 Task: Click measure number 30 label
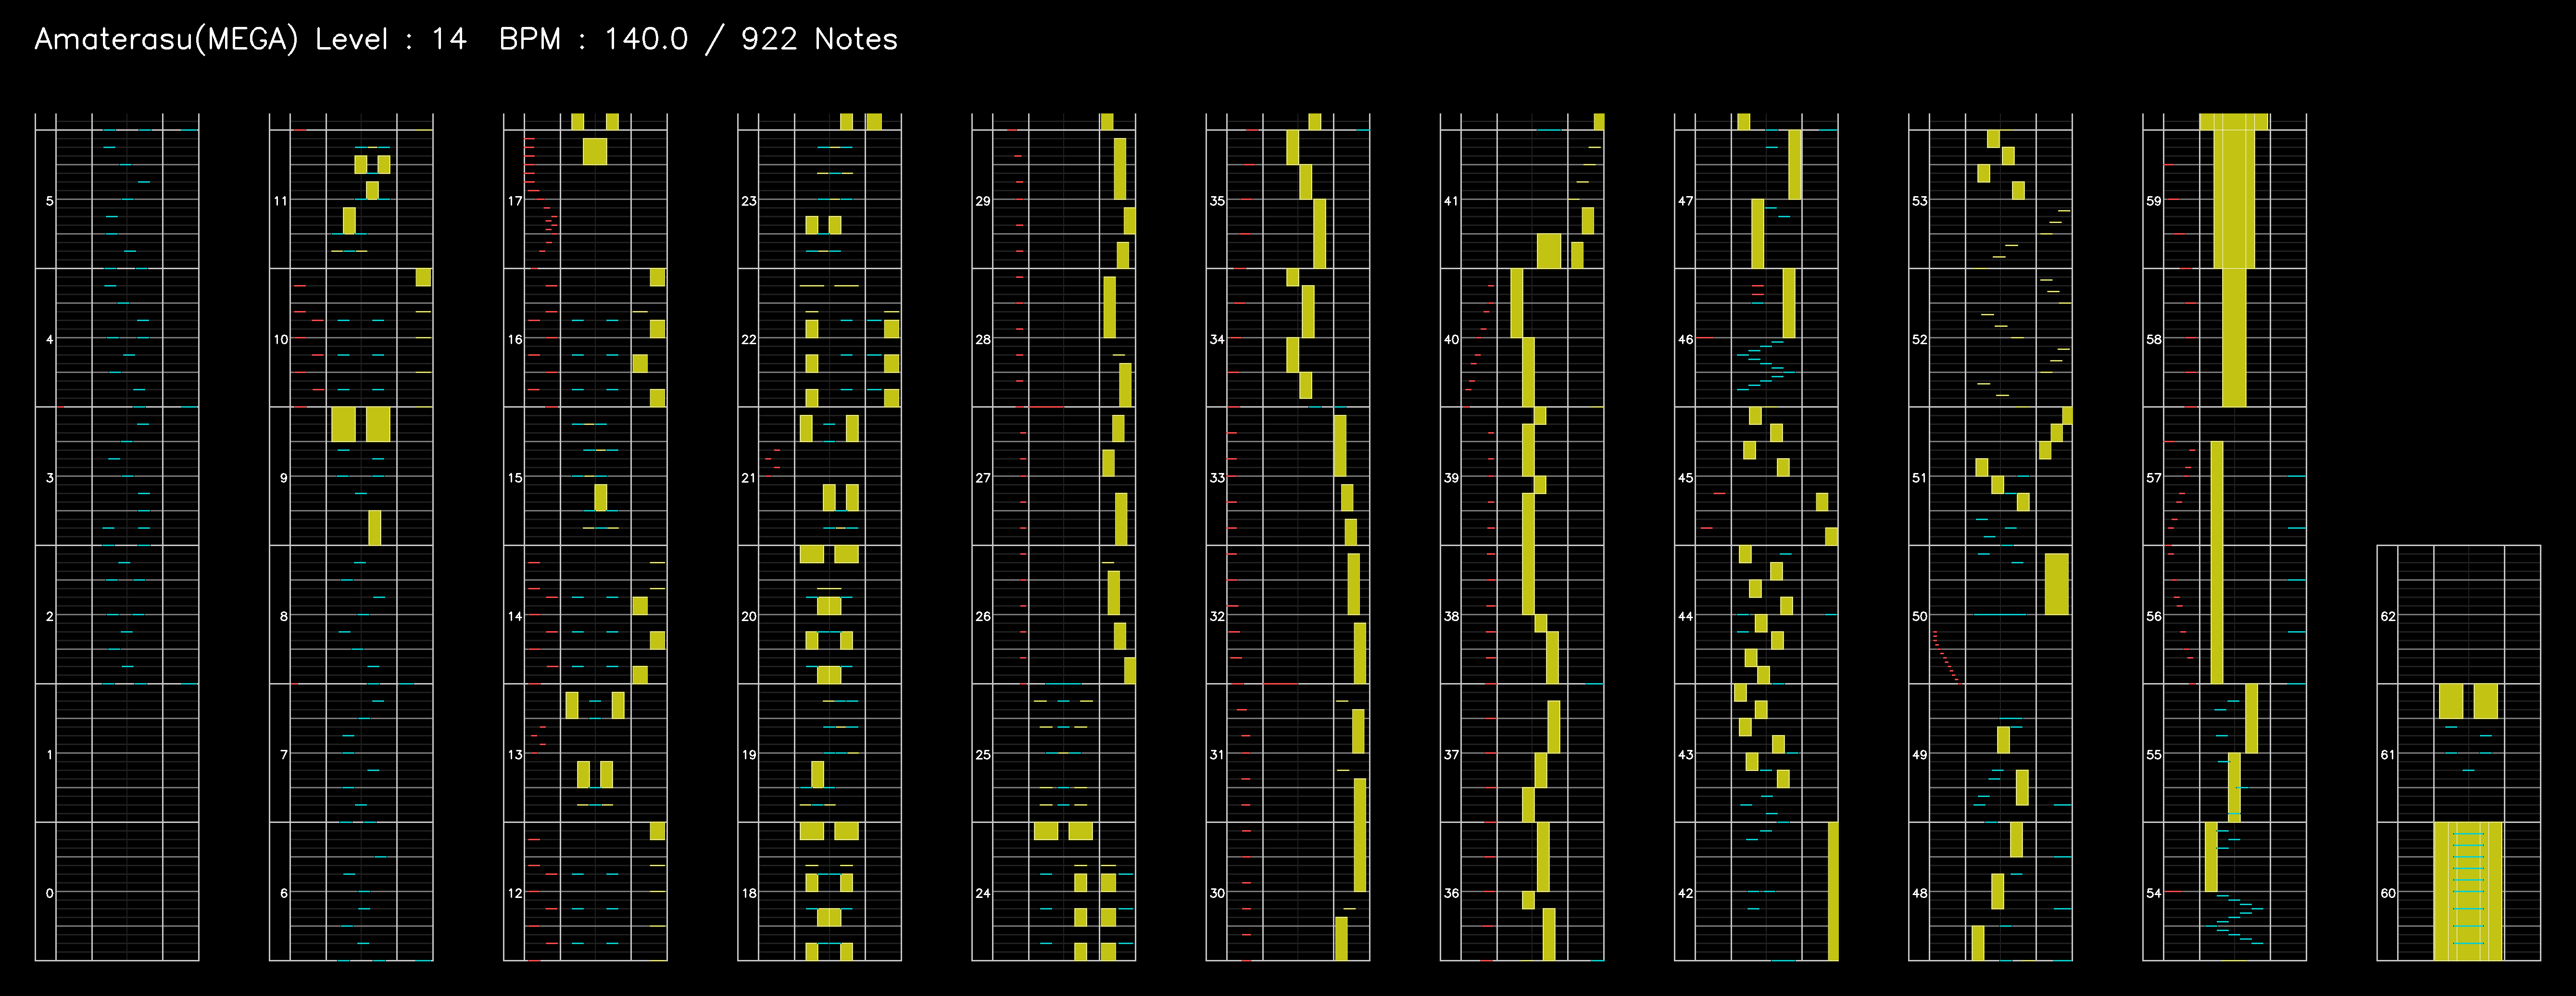(1217, 893)
